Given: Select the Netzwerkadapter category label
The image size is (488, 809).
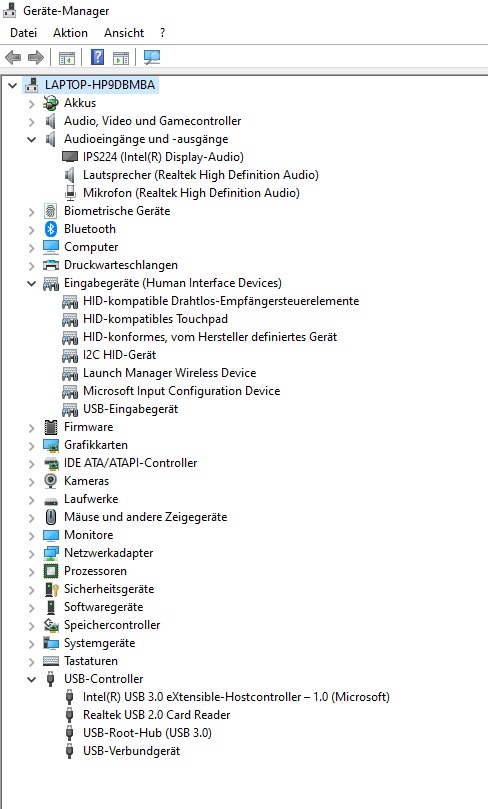Looking at the screenshot, I should click(108, 553).
